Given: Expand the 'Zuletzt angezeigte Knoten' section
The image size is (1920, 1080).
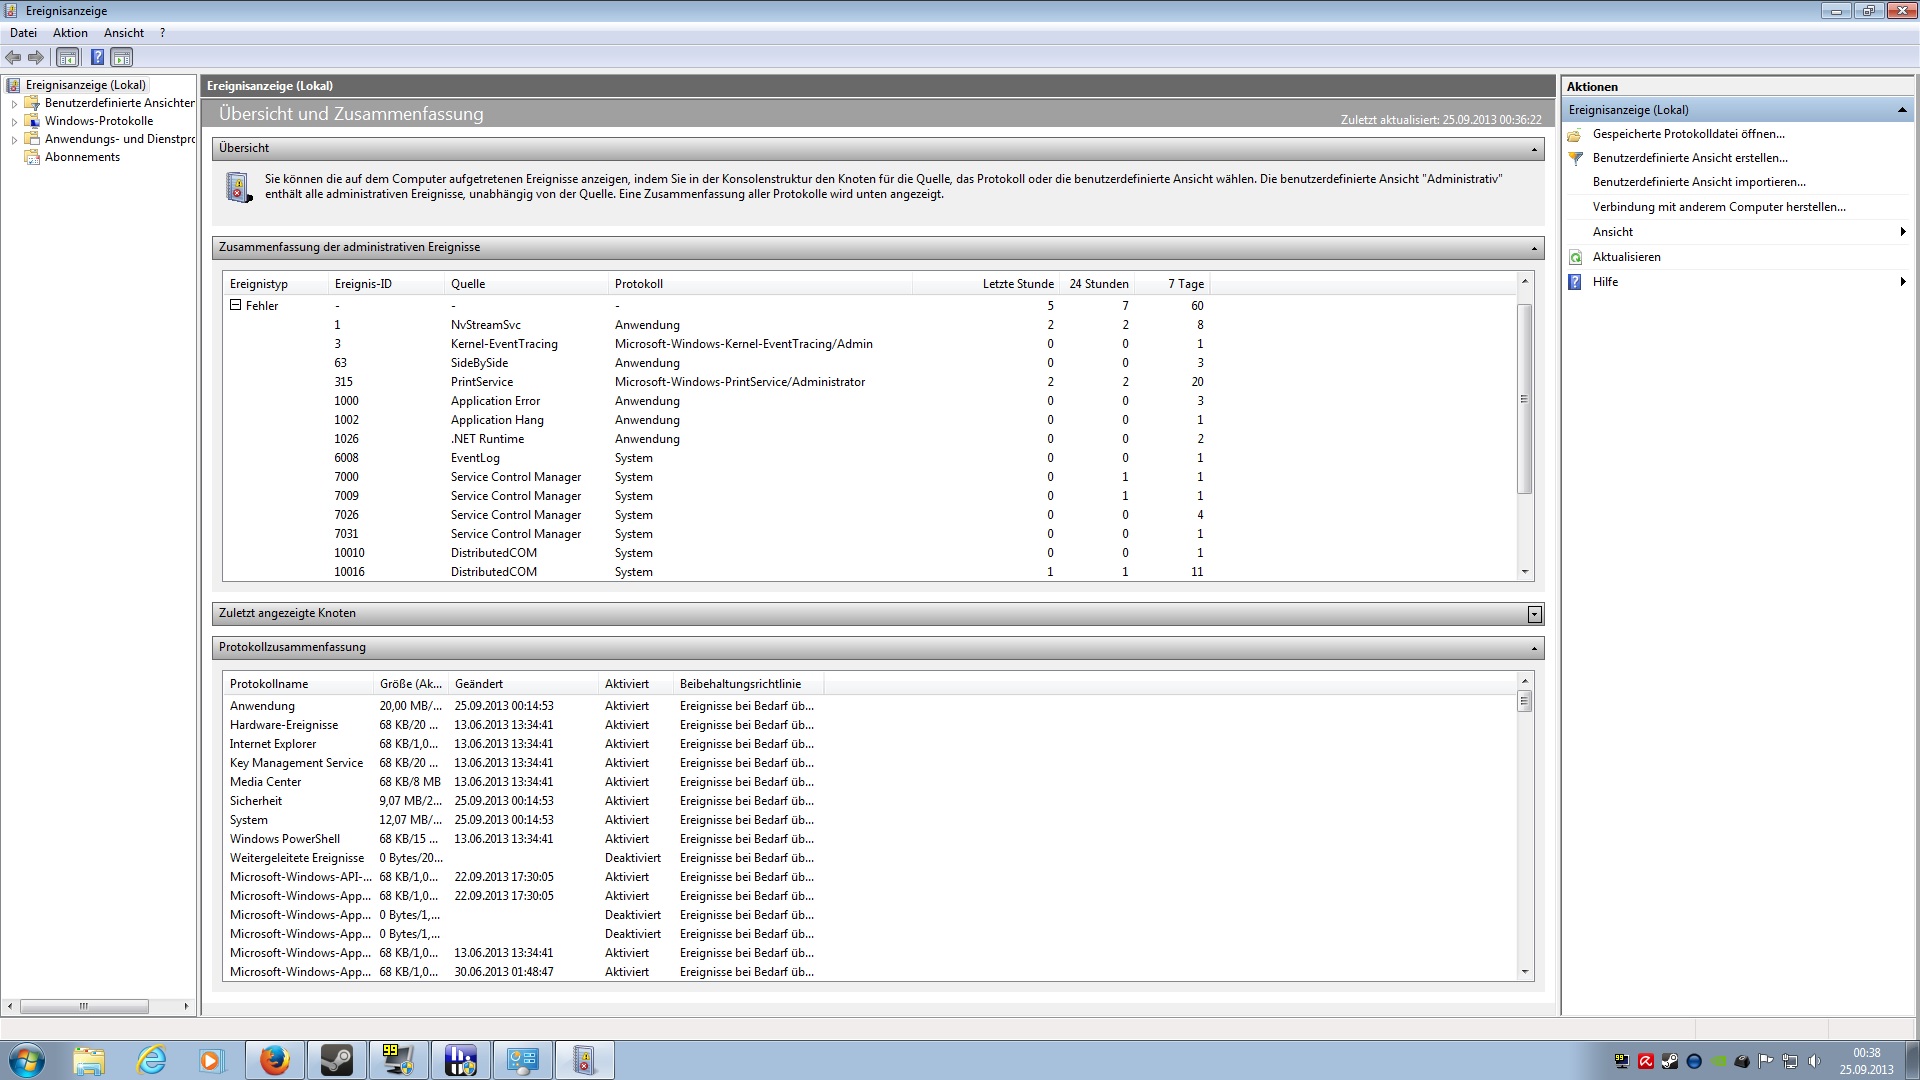Looking at the screenshot, I should (1534, 614).
